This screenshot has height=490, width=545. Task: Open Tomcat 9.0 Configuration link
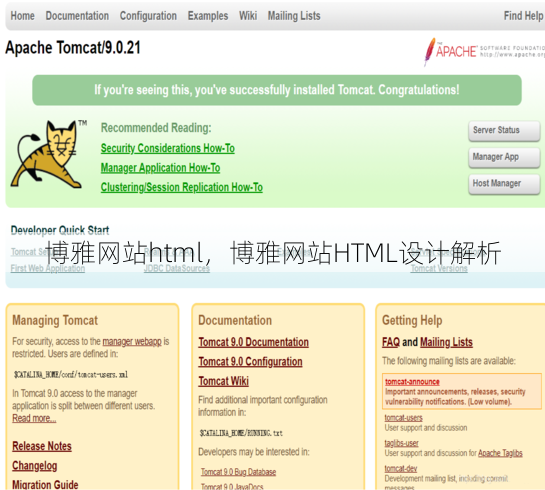(250, 362)
